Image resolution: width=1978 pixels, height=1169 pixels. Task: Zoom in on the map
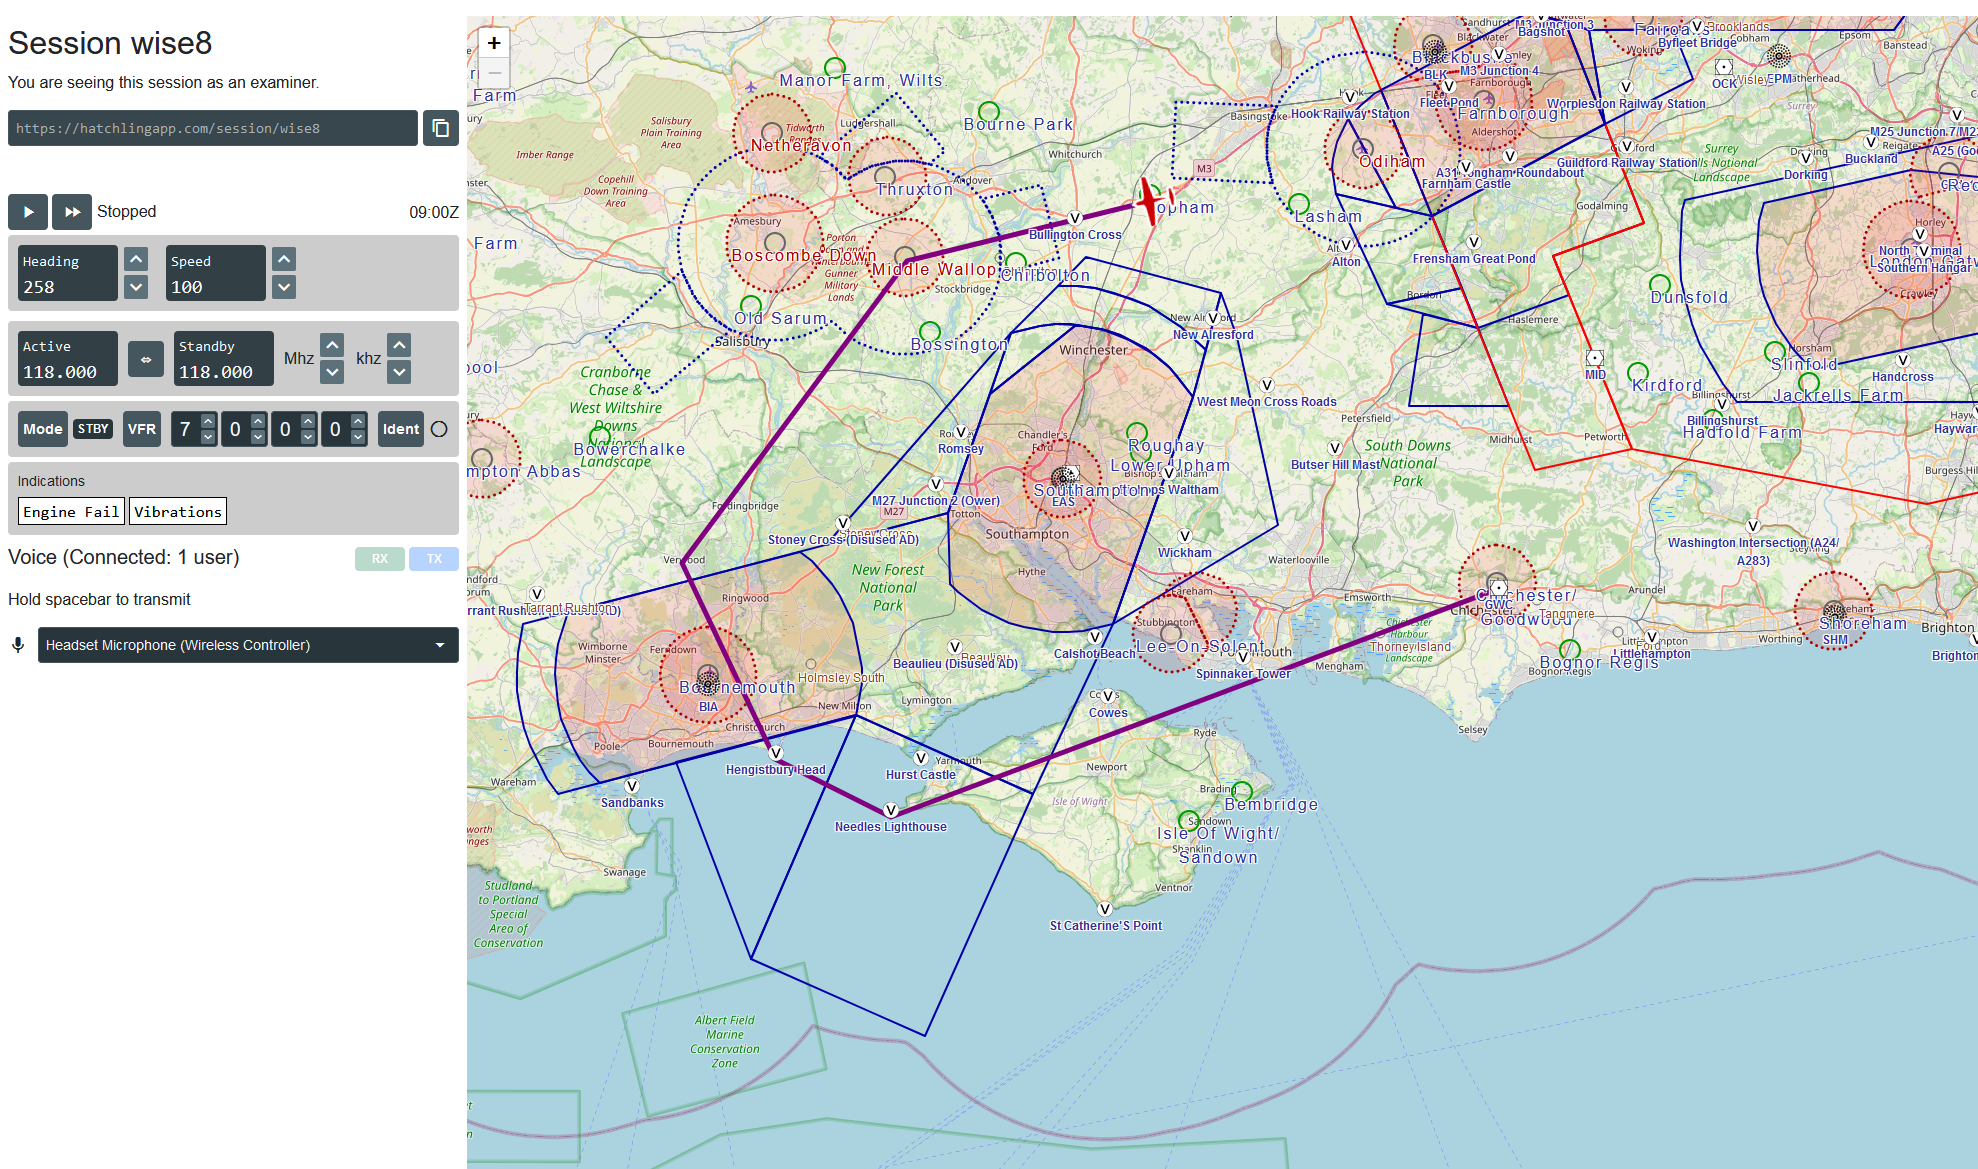[x=494, y=43]
